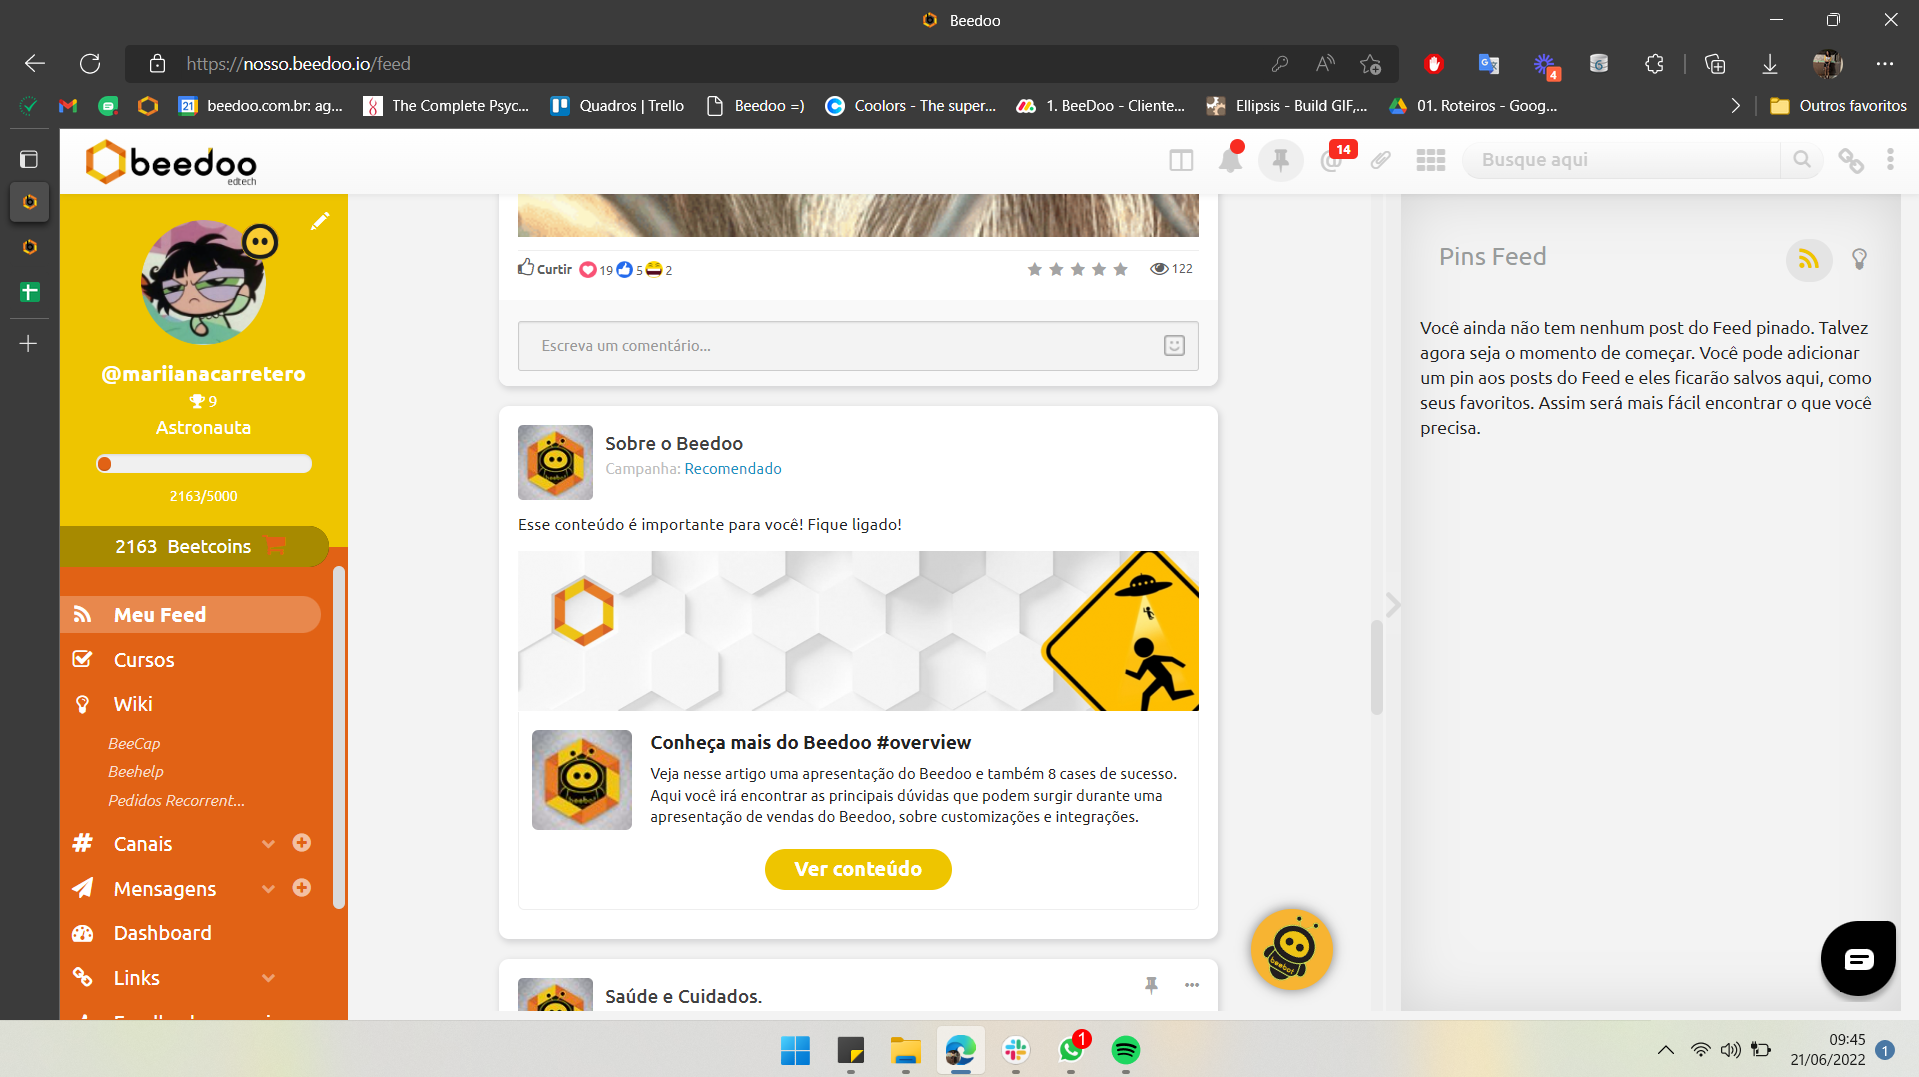Image resolution: width=1919 pixels, height=1077 pixels.
Task: Click the paperclip attachments icon
Action: point(1381,160)
